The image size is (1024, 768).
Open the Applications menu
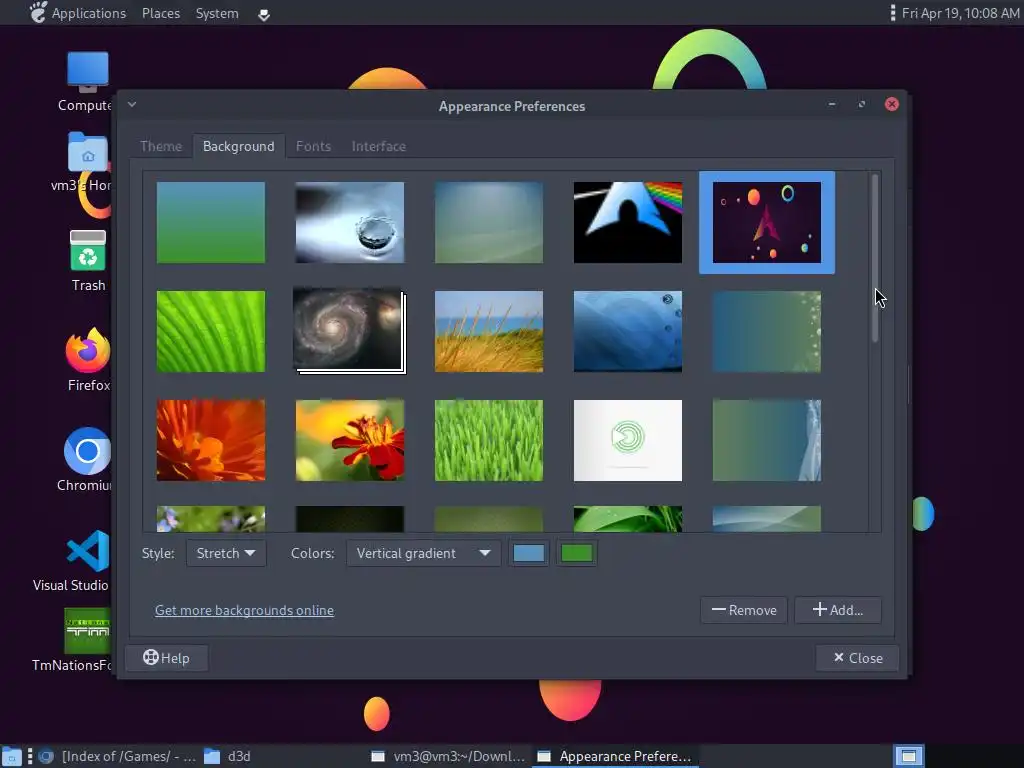click(x=89, y=13)
